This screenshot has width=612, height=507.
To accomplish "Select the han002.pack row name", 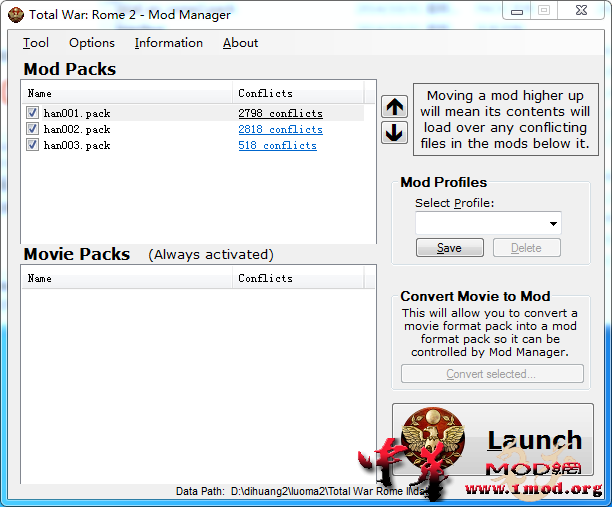I will (77, 130).
